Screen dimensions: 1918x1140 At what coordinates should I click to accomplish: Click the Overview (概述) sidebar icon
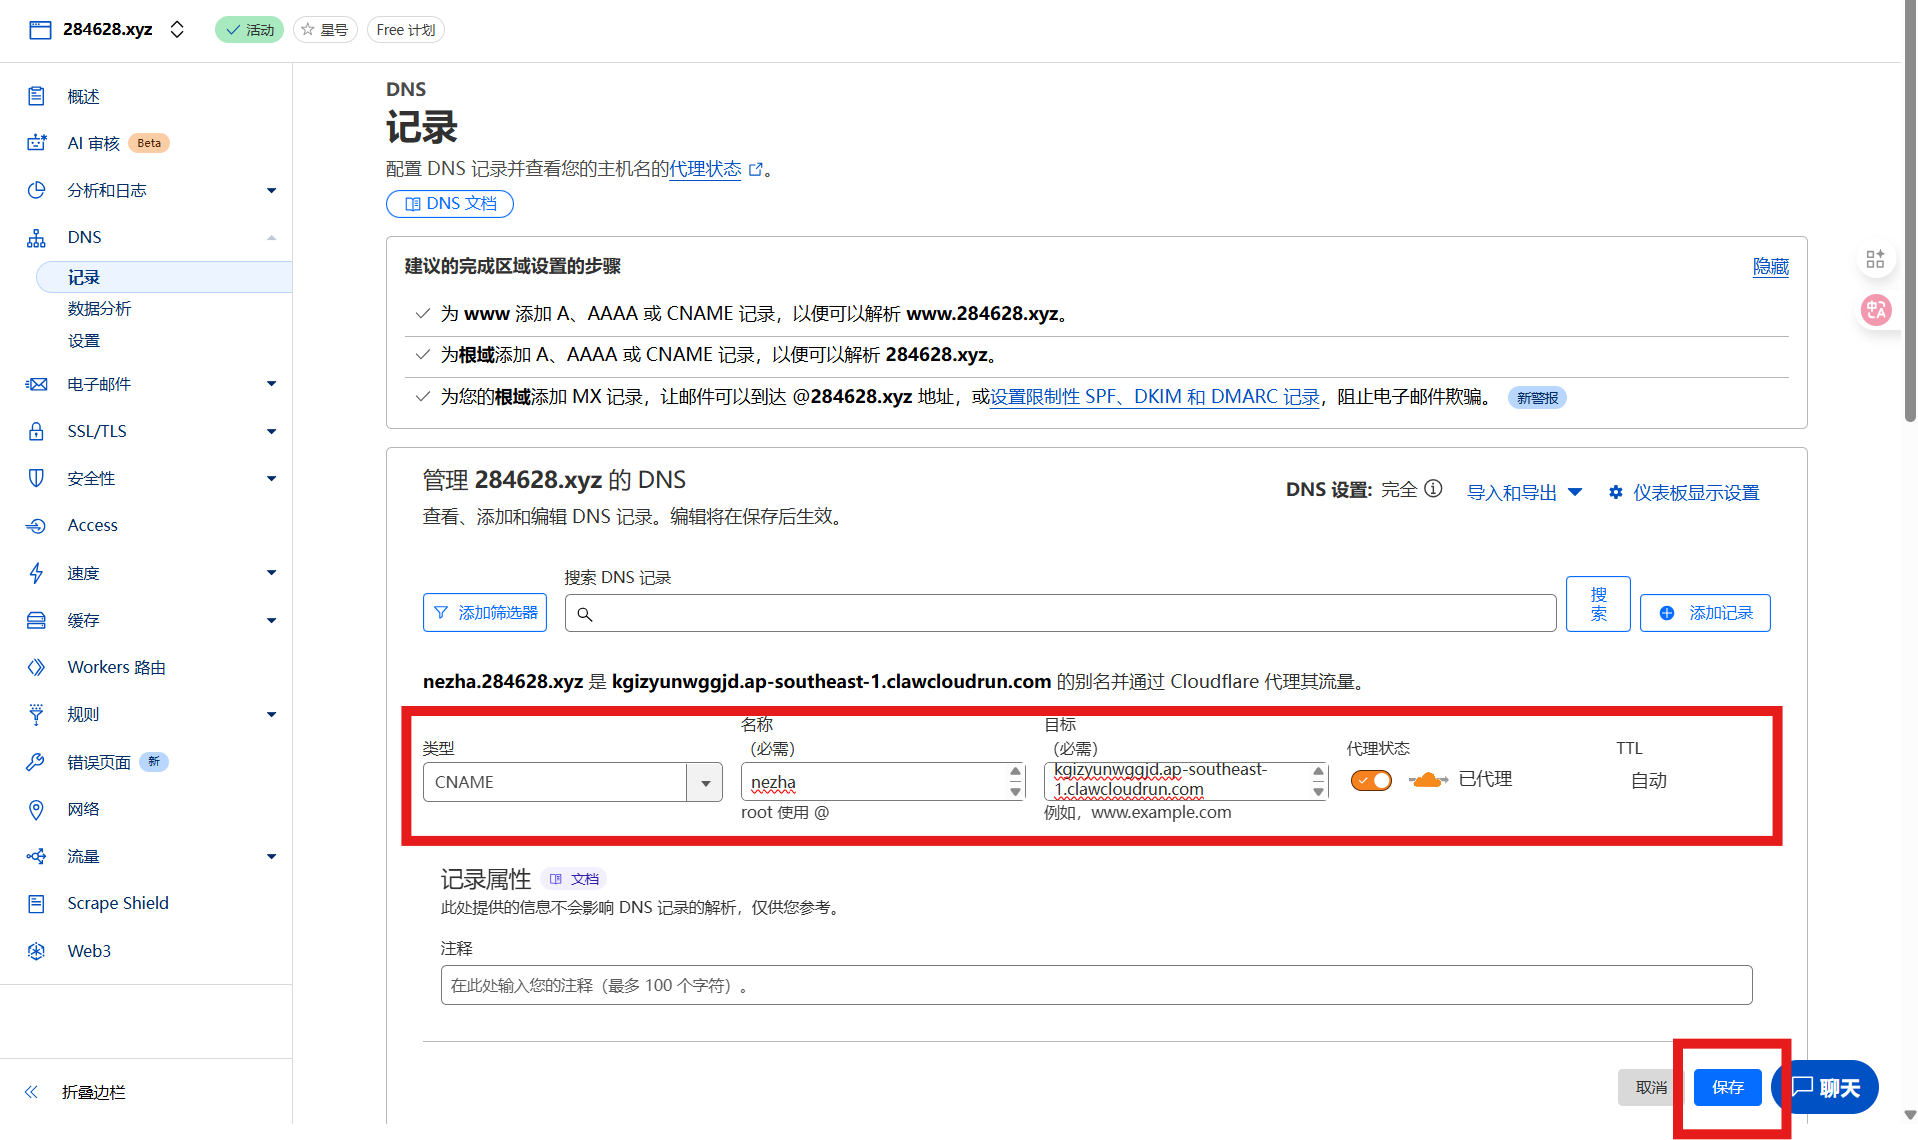coord(36,96)
